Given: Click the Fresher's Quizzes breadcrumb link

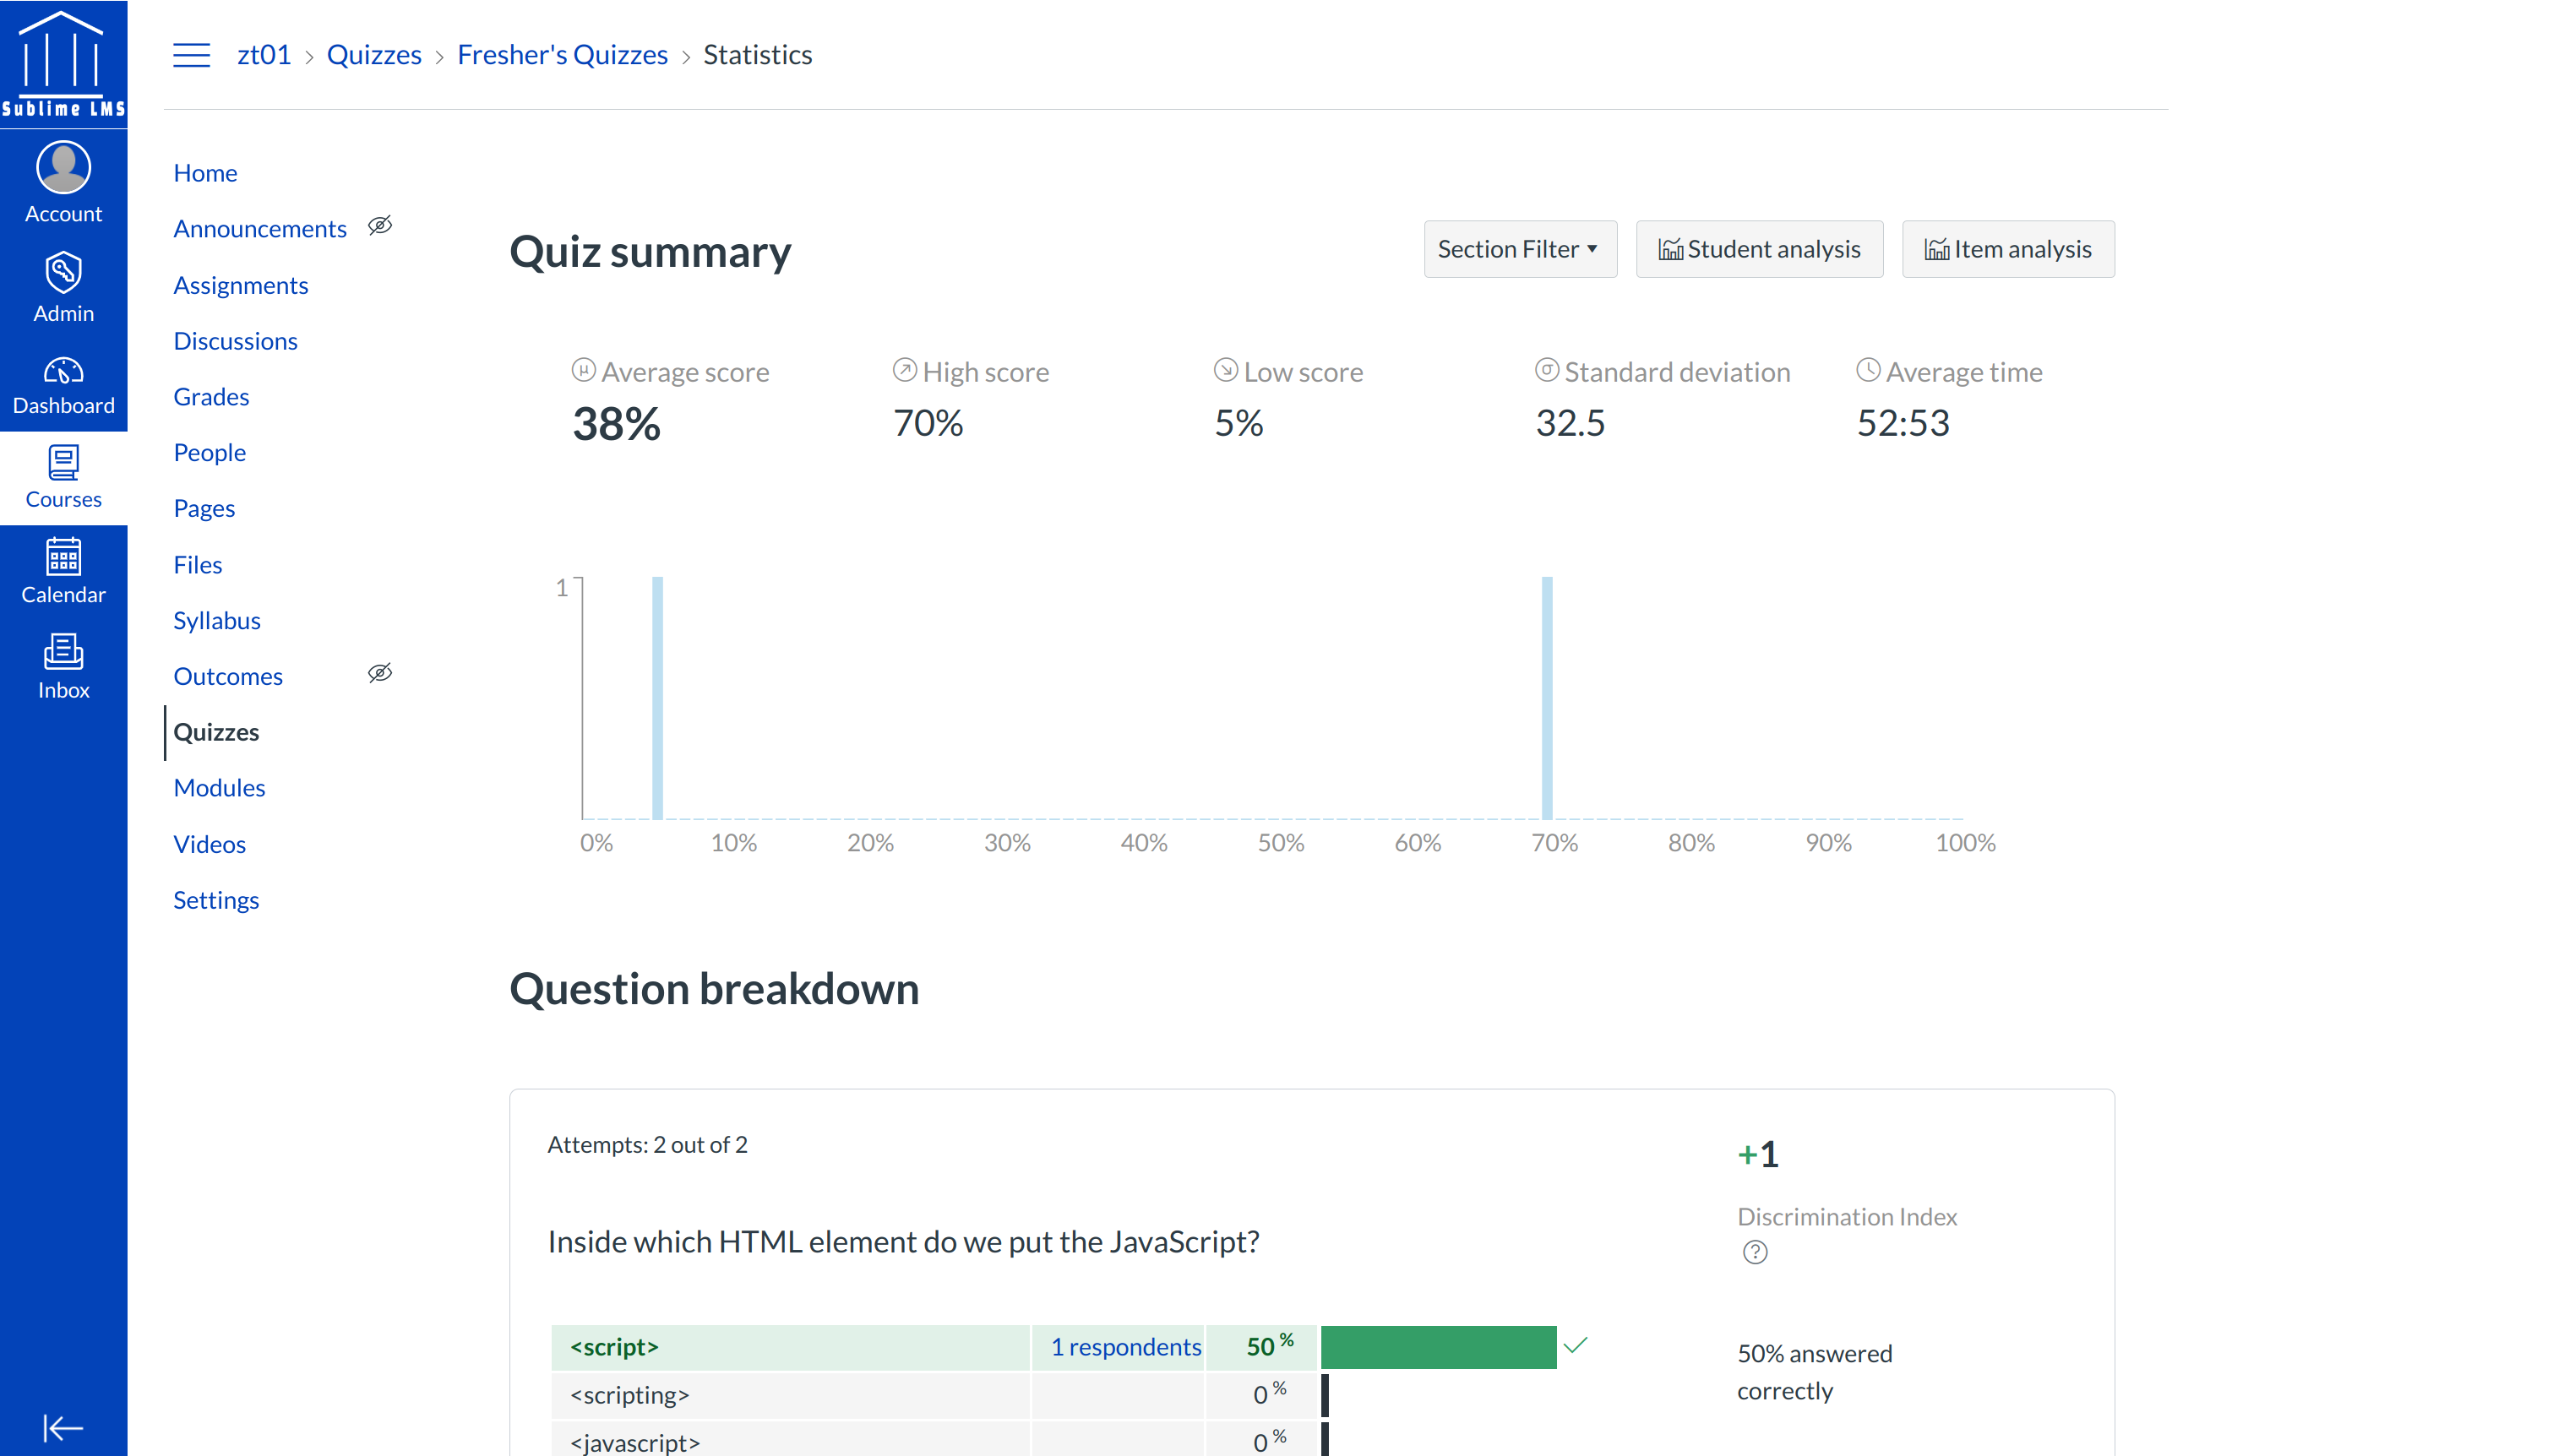Looking at the screenshot, I should [562, 55].
